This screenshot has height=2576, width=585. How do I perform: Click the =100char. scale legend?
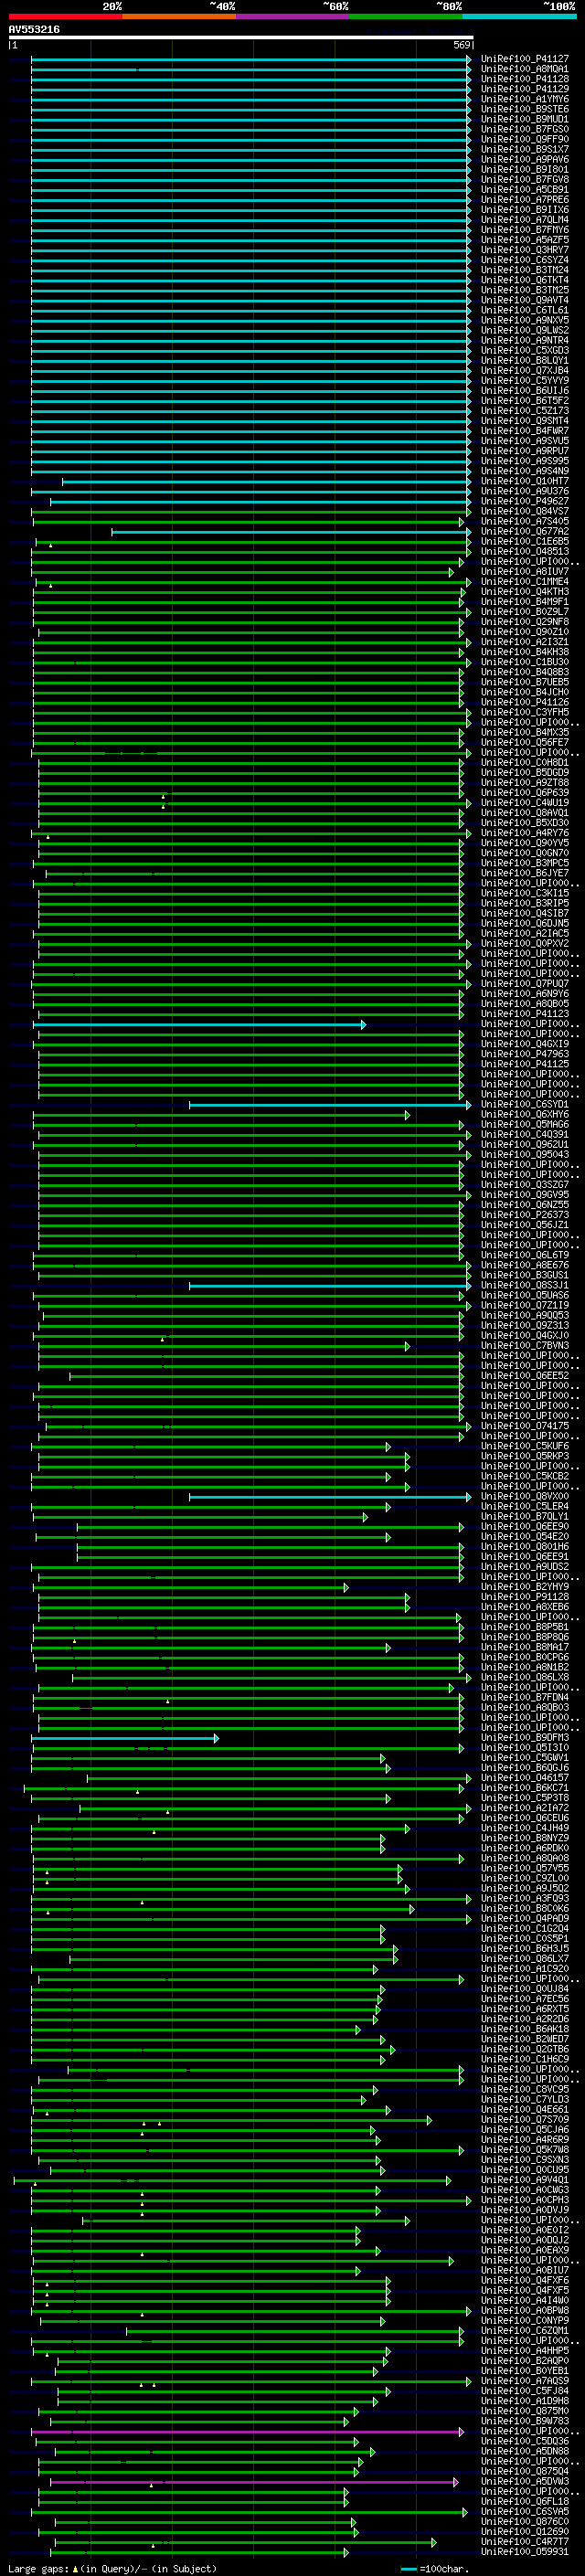434,2568
